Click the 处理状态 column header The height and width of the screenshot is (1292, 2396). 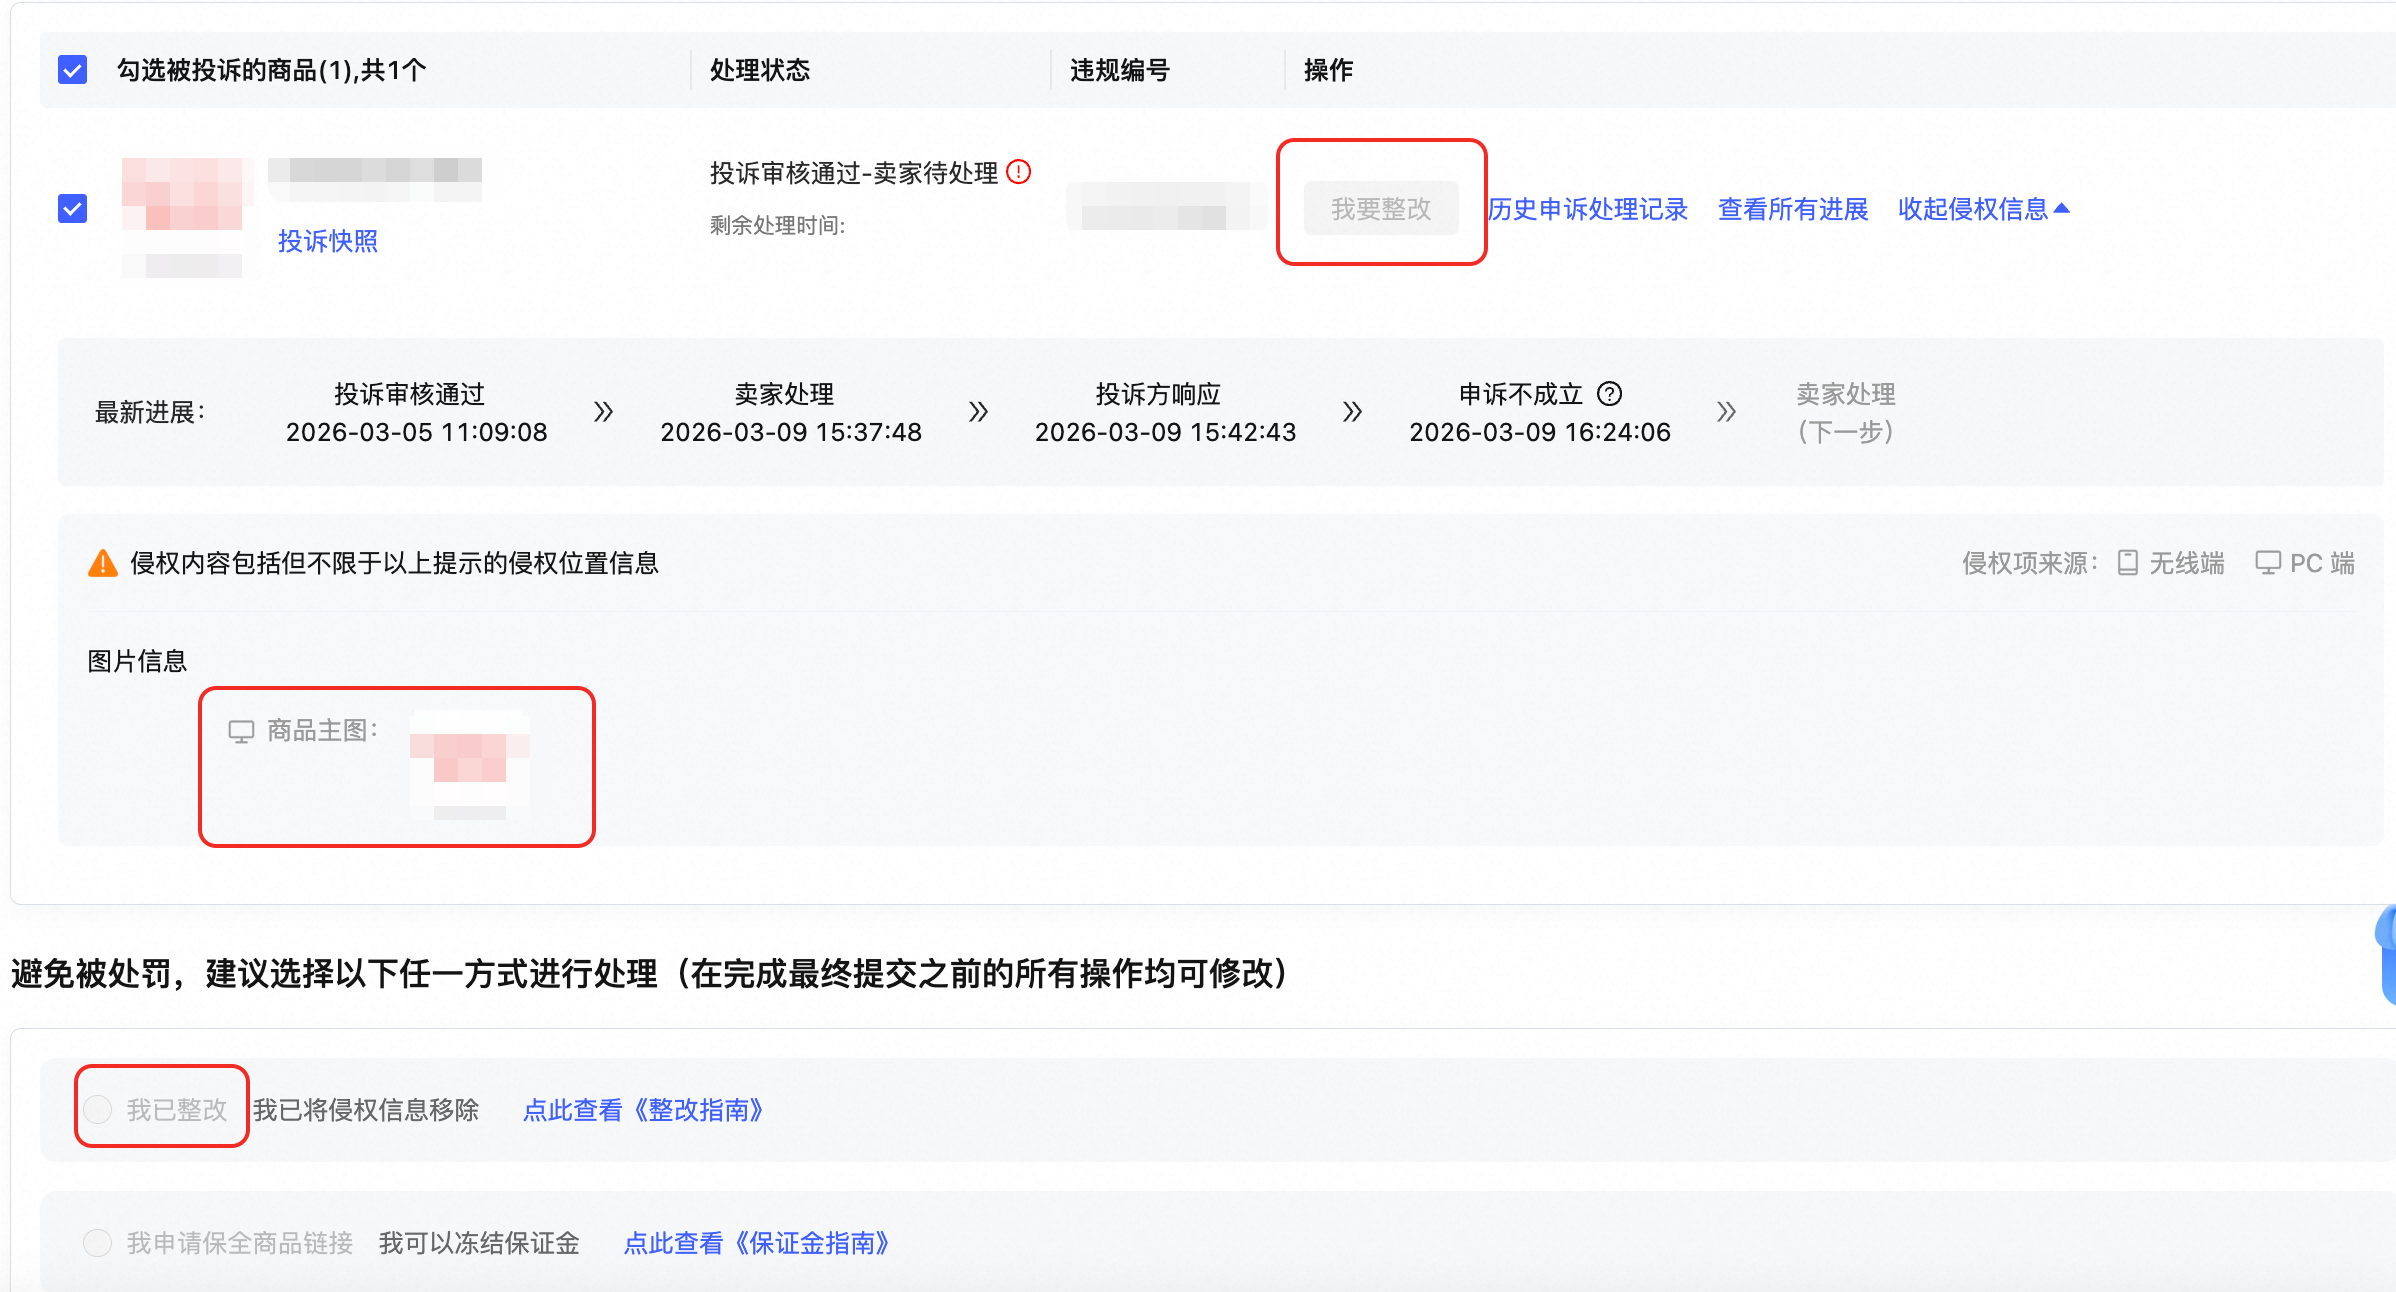[760, 70]
